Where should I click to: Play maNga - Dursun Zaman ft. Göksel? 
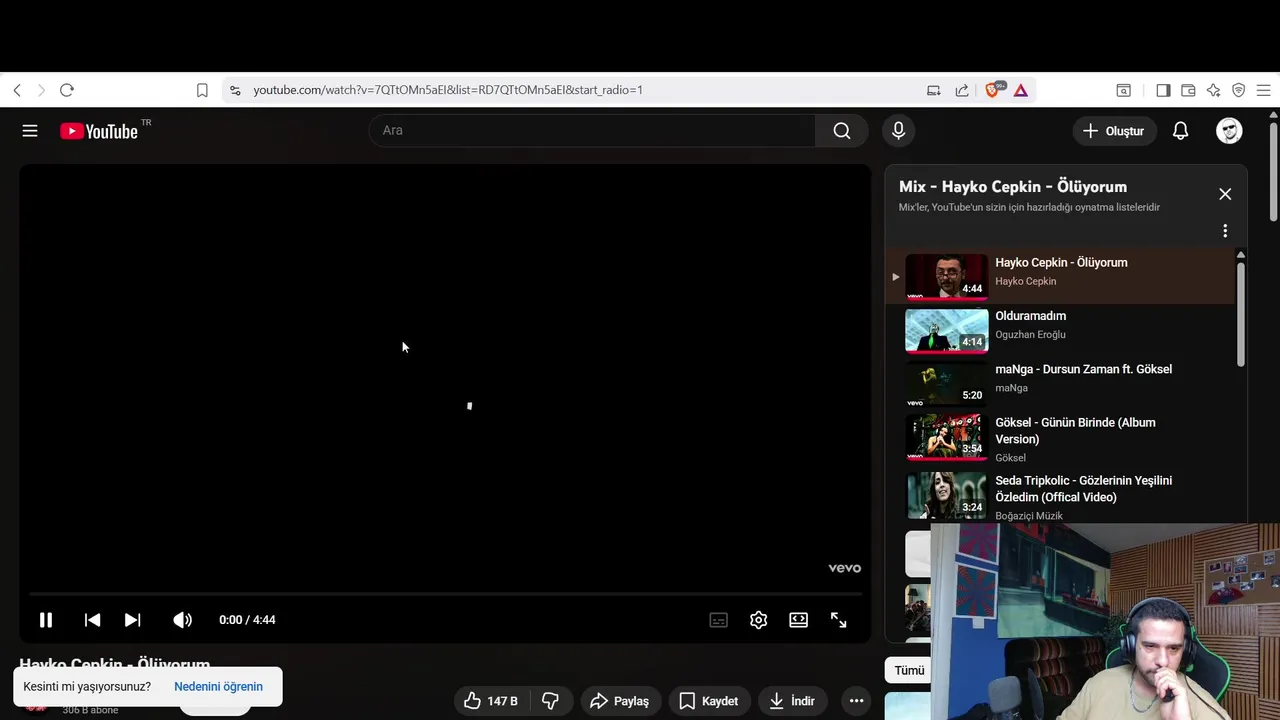(1060, 383)
